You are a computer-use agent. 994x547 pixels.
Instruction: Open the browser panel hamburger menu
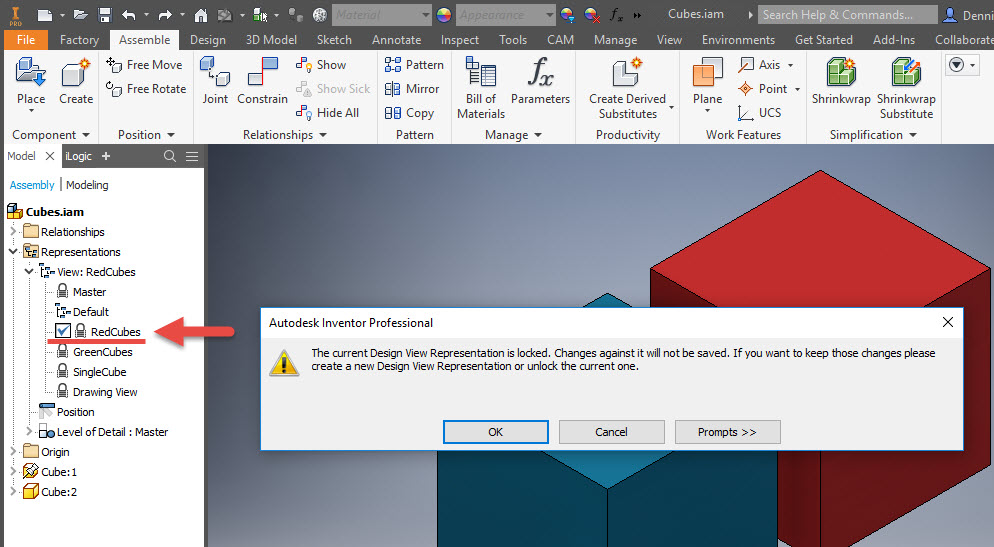[x=192, y=156]
